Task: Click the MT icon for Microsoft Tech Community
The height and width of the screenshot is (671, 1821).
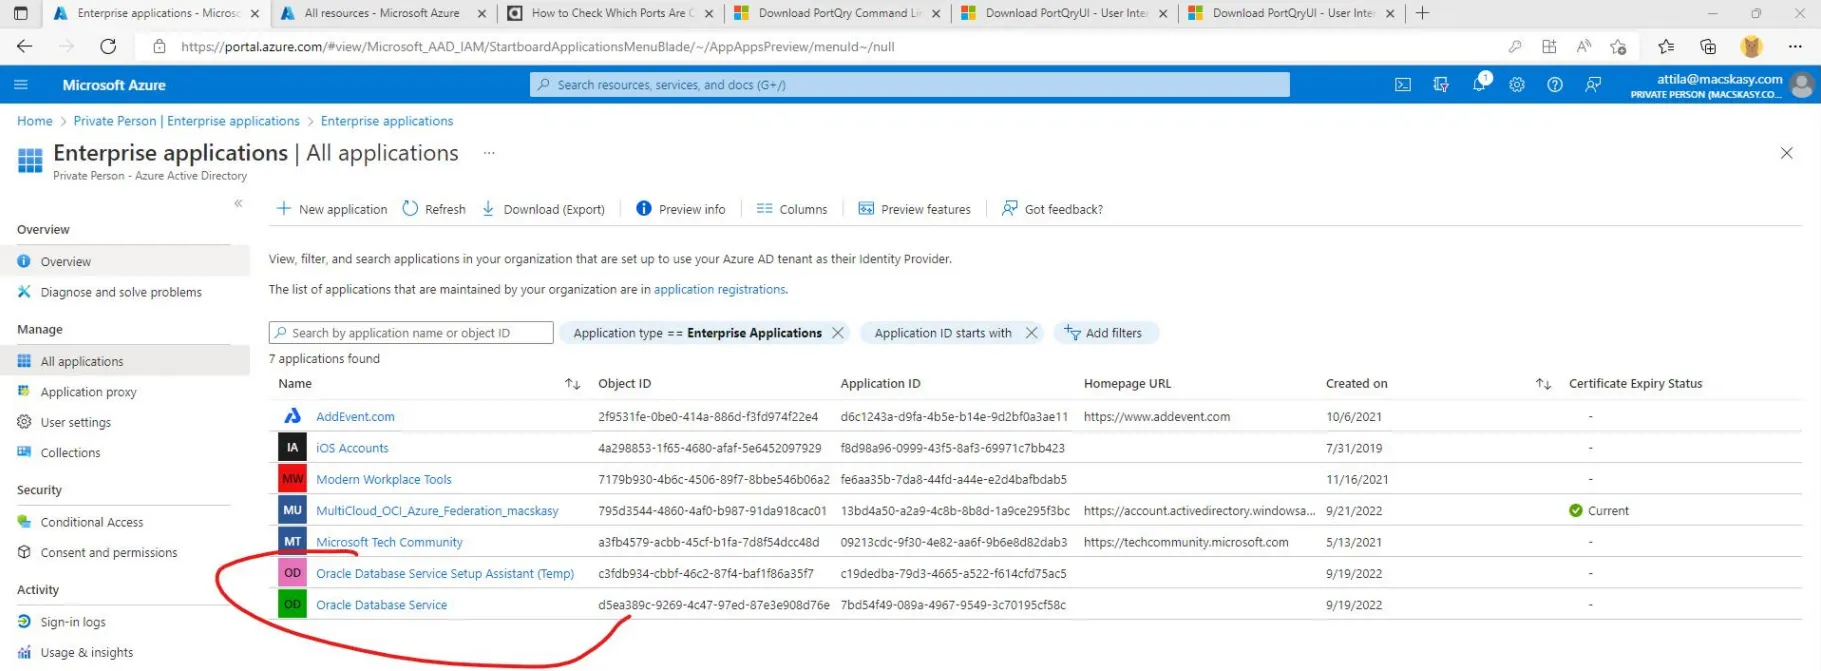Action: click(292, 542)
